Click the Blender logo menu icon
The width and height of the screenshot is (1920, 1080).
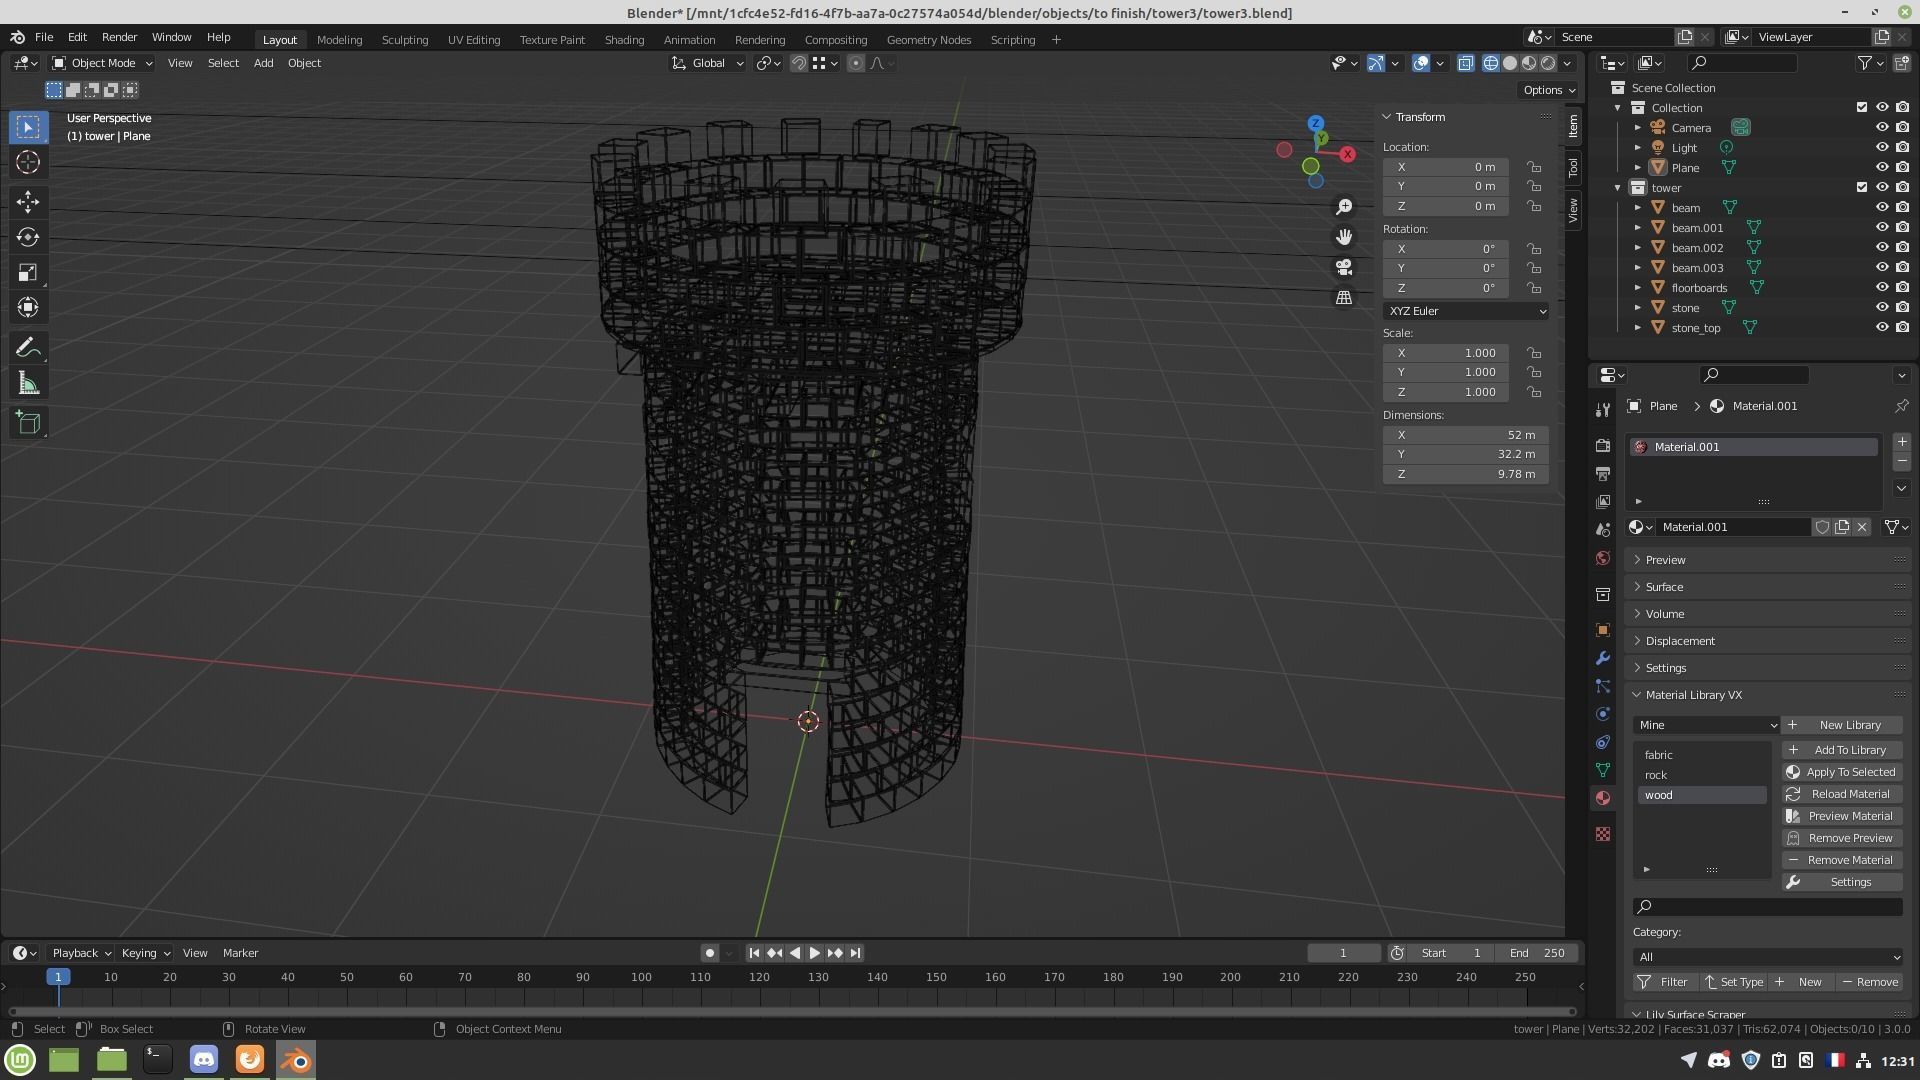[x=17, y=37]
